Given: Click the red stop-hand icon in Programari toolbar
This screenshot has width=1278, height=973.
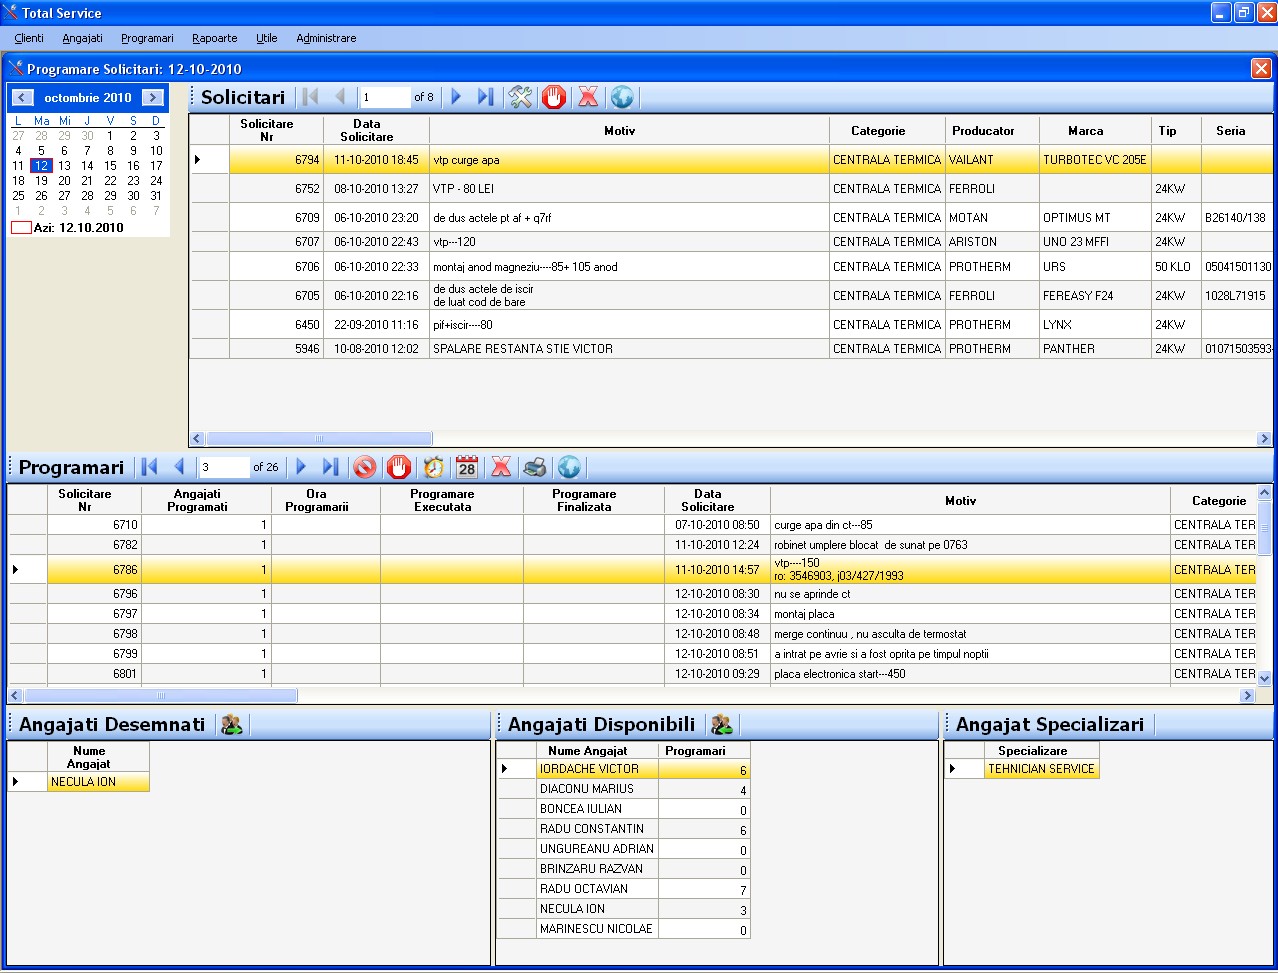Looking at the screenshot, I should [399, 467].
